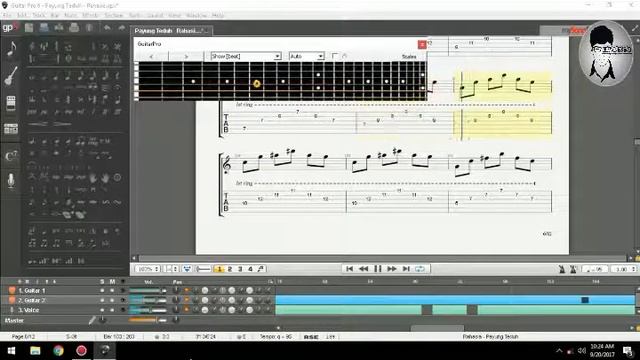Screen dimensions: 640x360
Task: Open the Bar menu
Action: pos(55,16)
